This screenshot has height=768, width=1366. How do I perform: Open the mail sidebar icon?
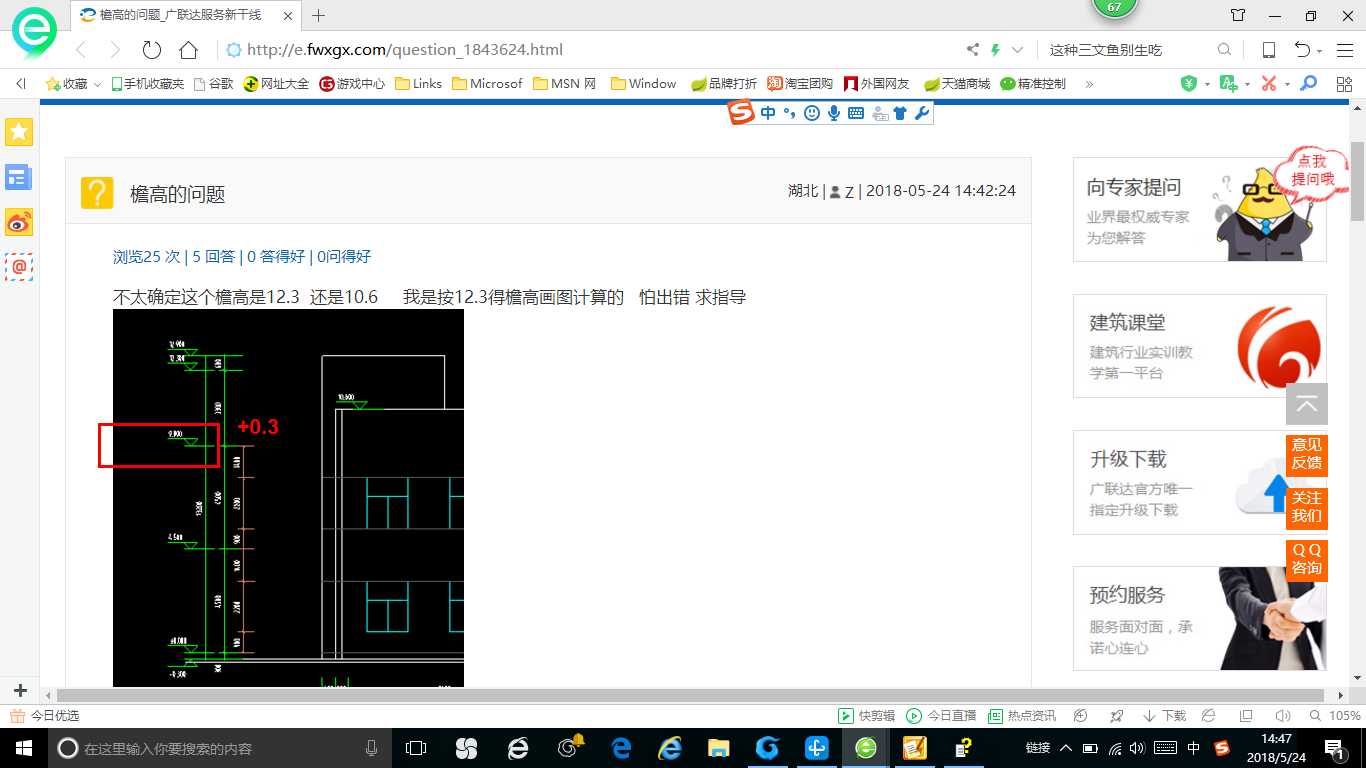[x=19, y=267]
